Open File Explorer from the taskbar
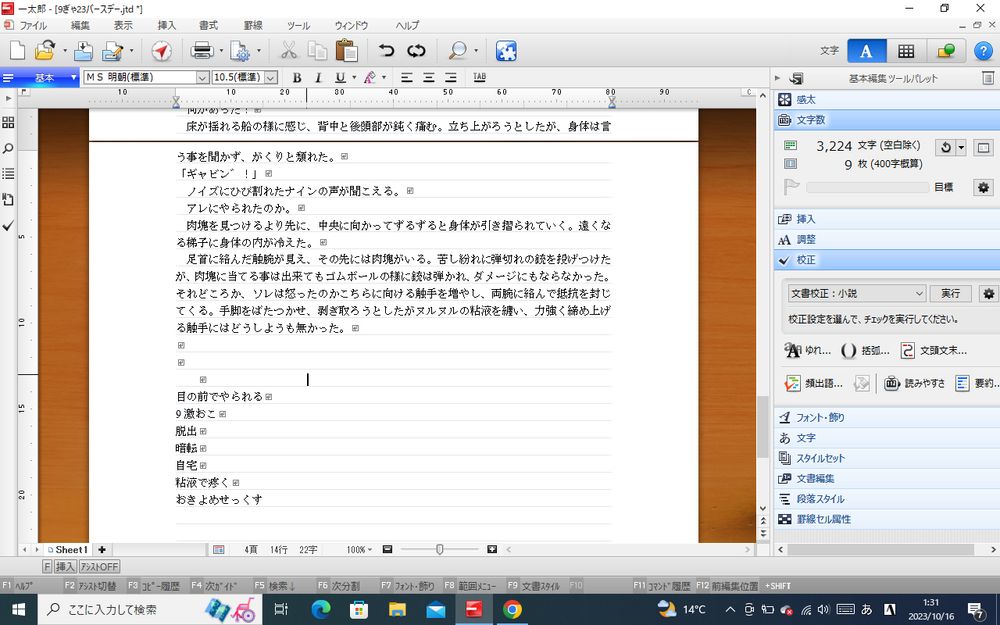The image size is (1000, 625). [x=397, y=610]
